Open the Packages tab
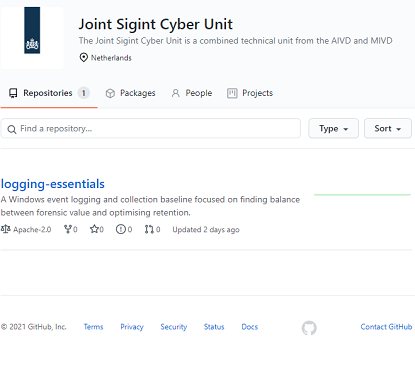 (x=130, y=93)
